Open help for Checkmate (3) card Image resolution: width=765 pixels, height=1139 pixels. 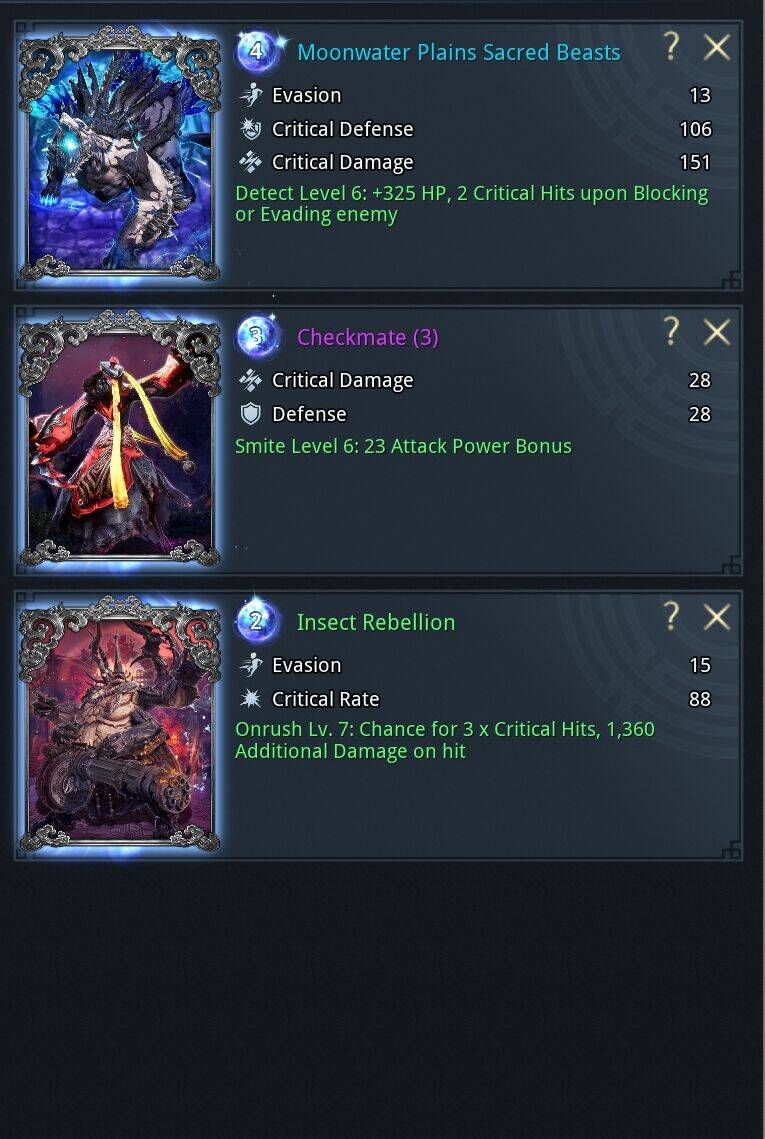pos(671,333)
